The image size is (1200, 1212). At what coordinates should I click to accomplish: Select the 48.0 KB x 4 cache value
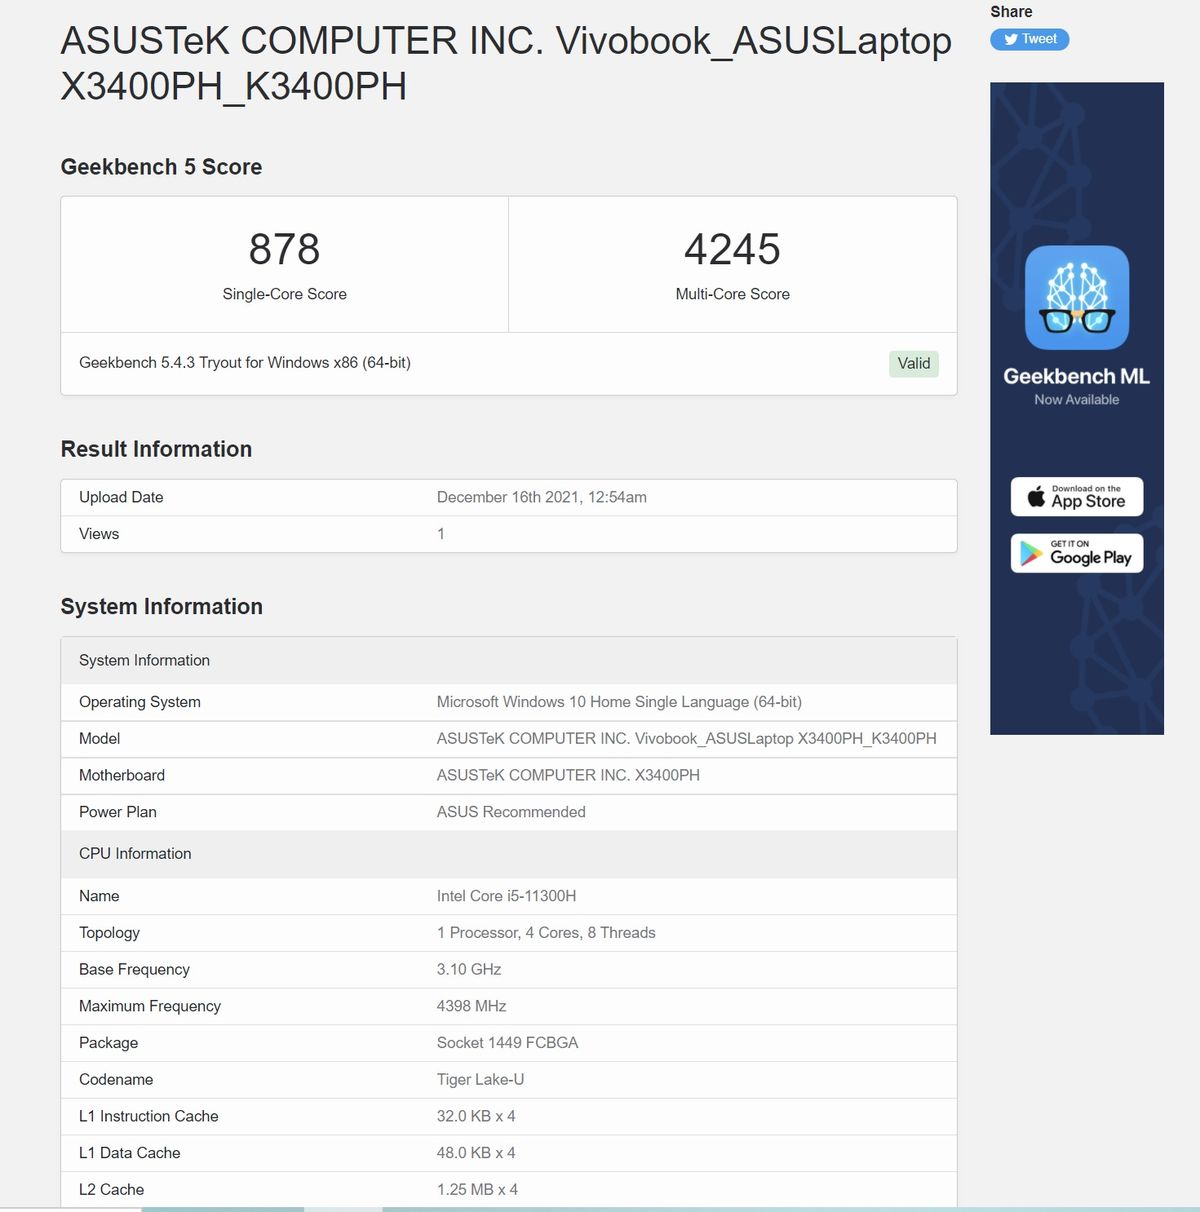click(476, 1153)
